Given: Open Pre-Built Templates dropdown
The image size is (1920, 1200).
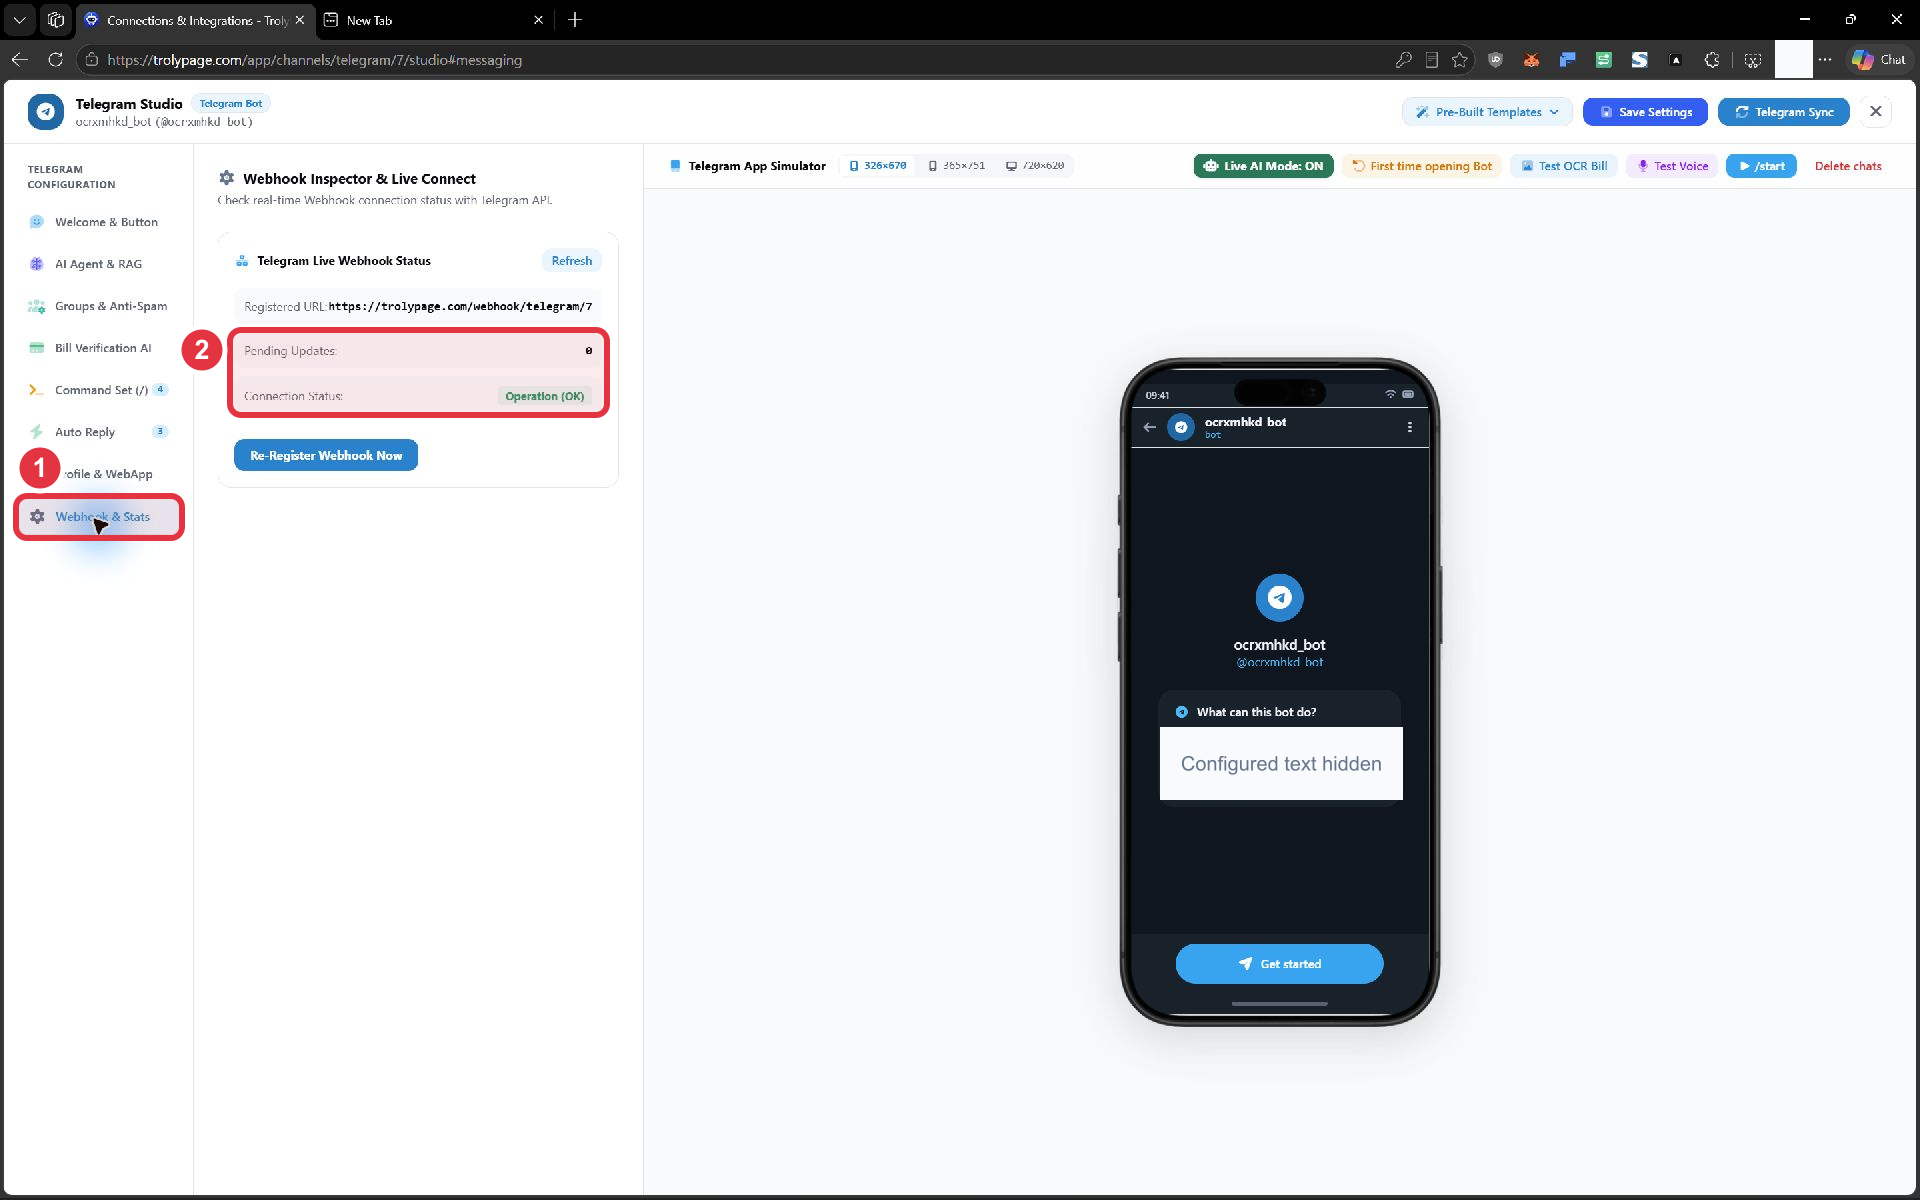Looking at the screenshot, I should coord(1487,112).
